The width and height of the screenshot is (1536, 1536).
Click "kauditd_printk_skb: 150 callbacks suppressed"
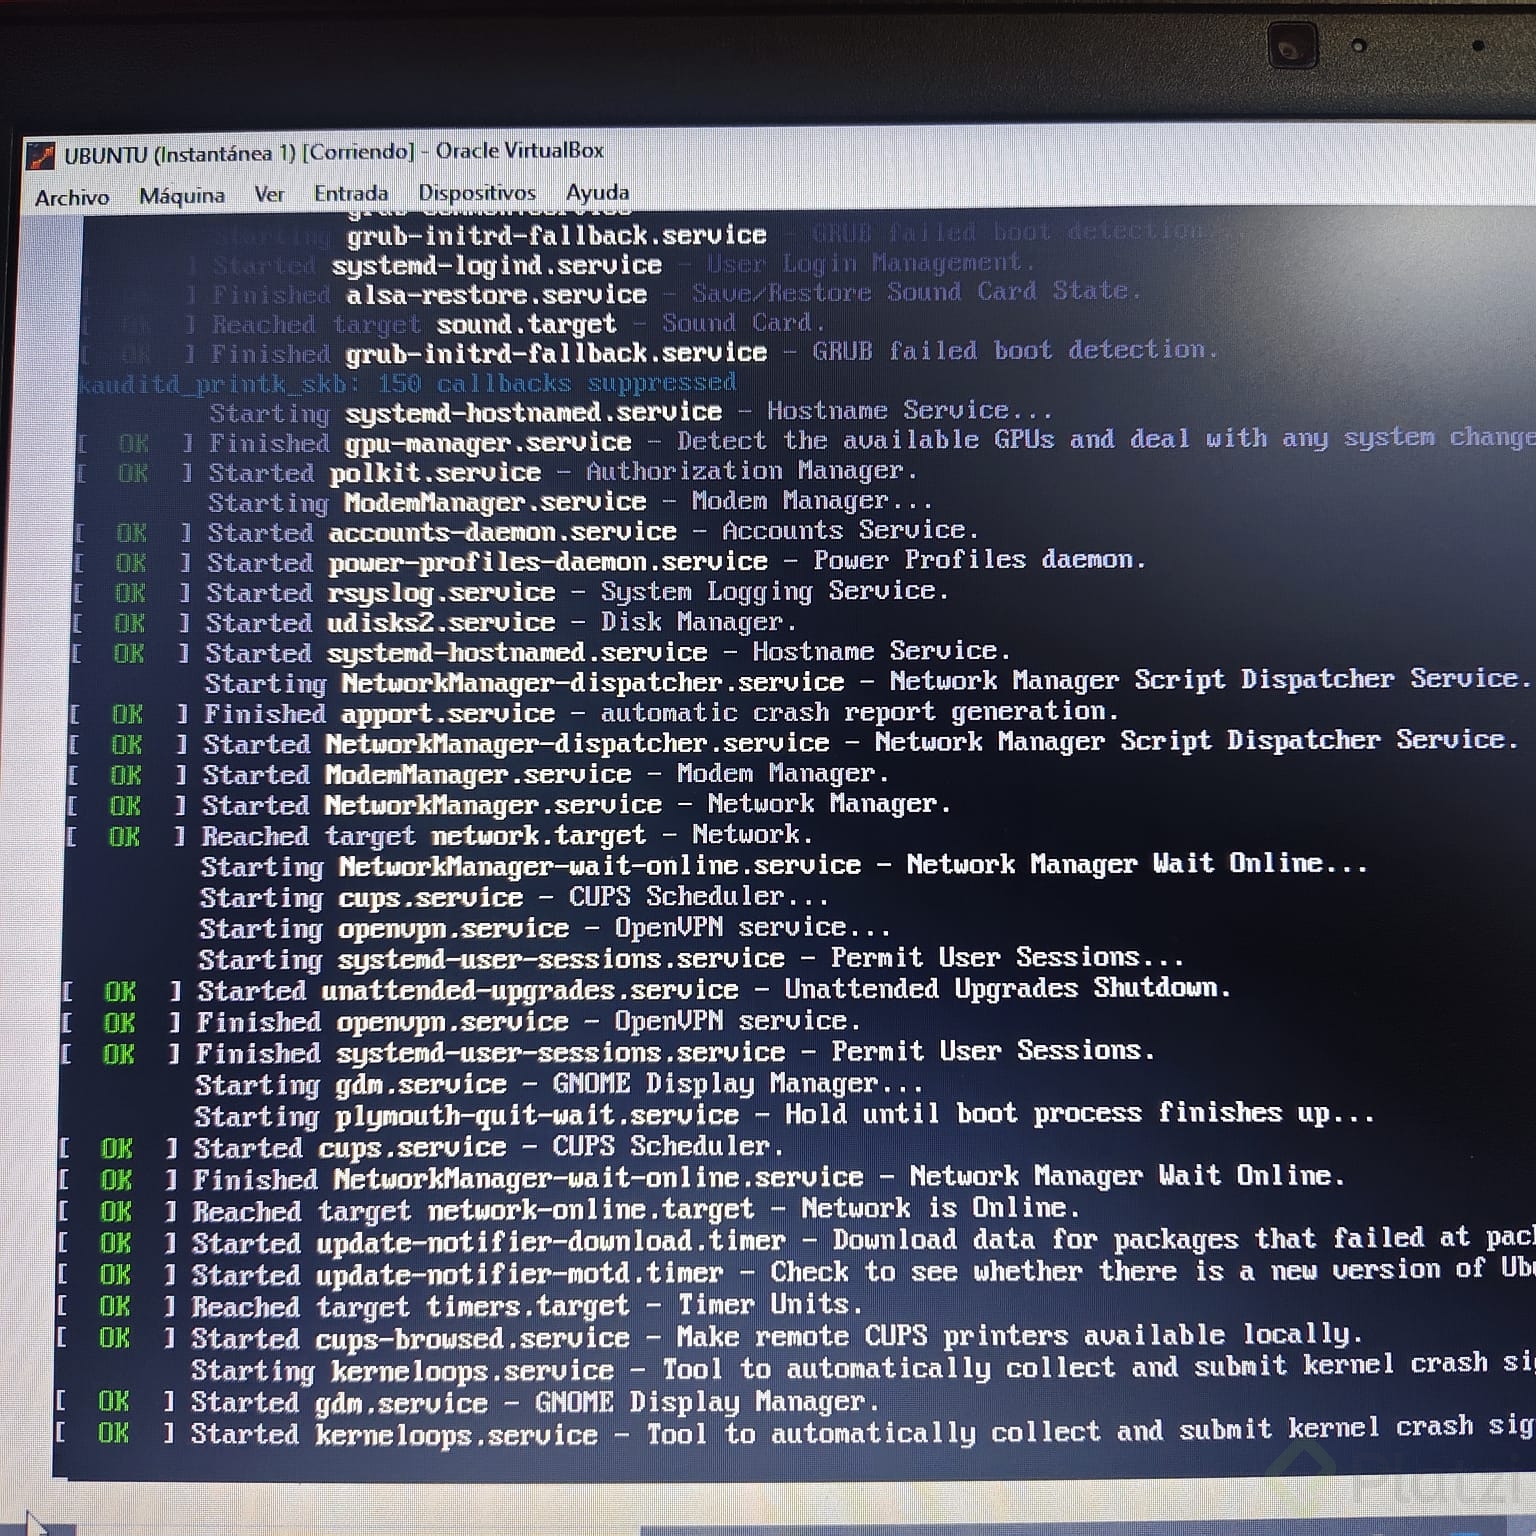coord(408,383)
